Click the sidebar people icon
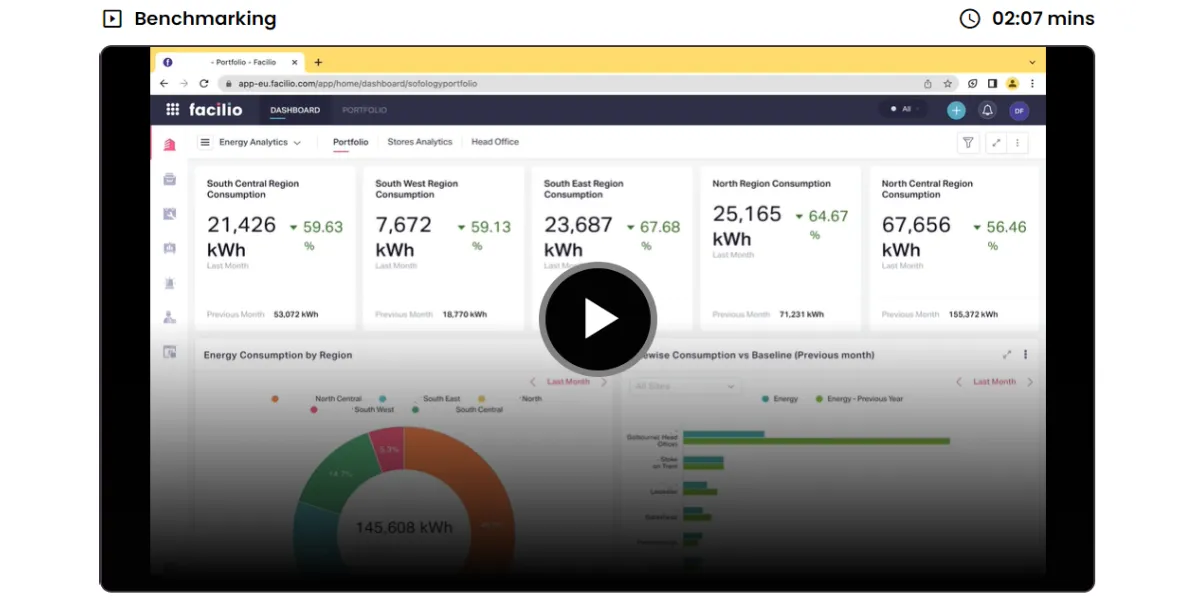 coord(169,317)
